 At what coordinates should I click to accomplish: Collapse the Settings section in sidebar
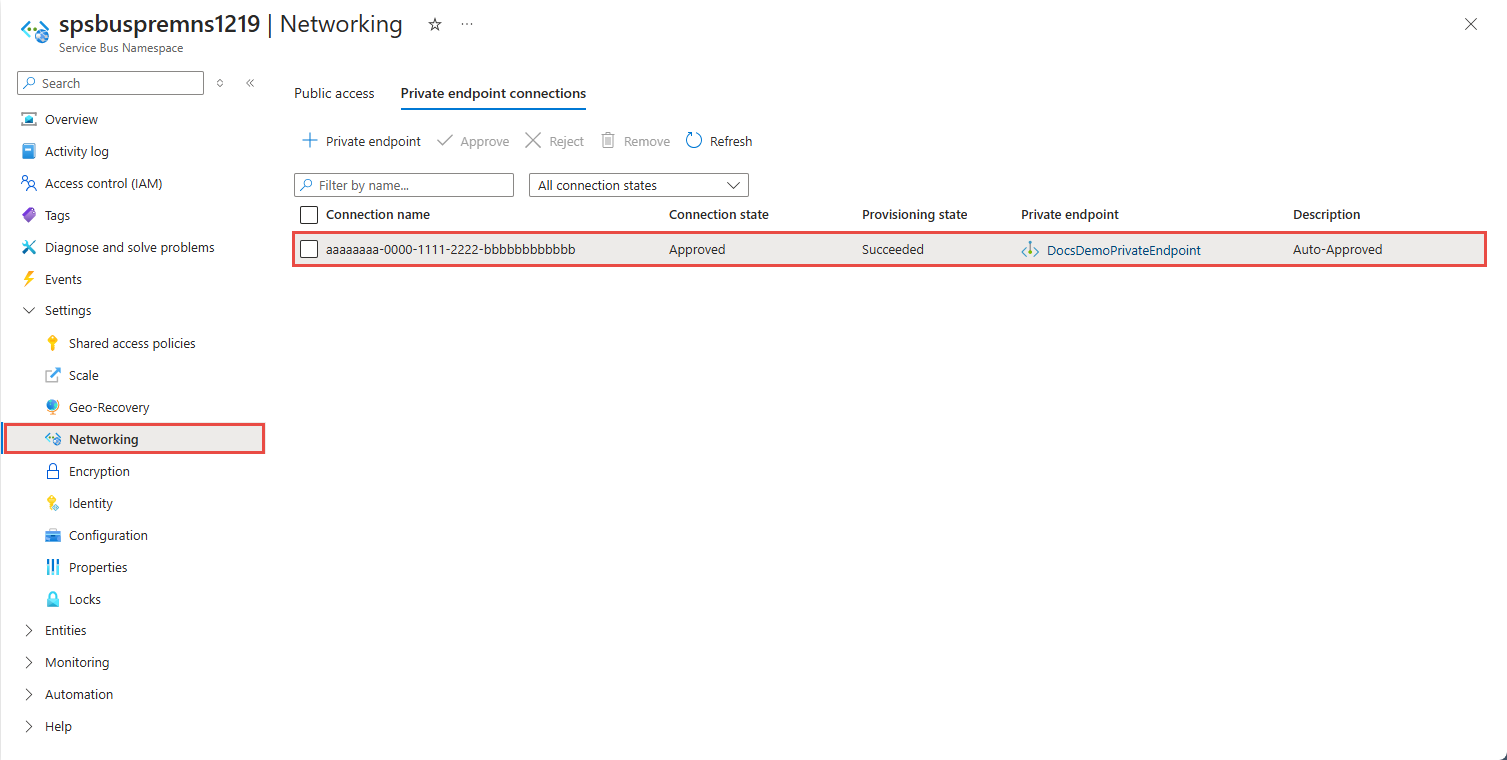(x=29, y=311)
